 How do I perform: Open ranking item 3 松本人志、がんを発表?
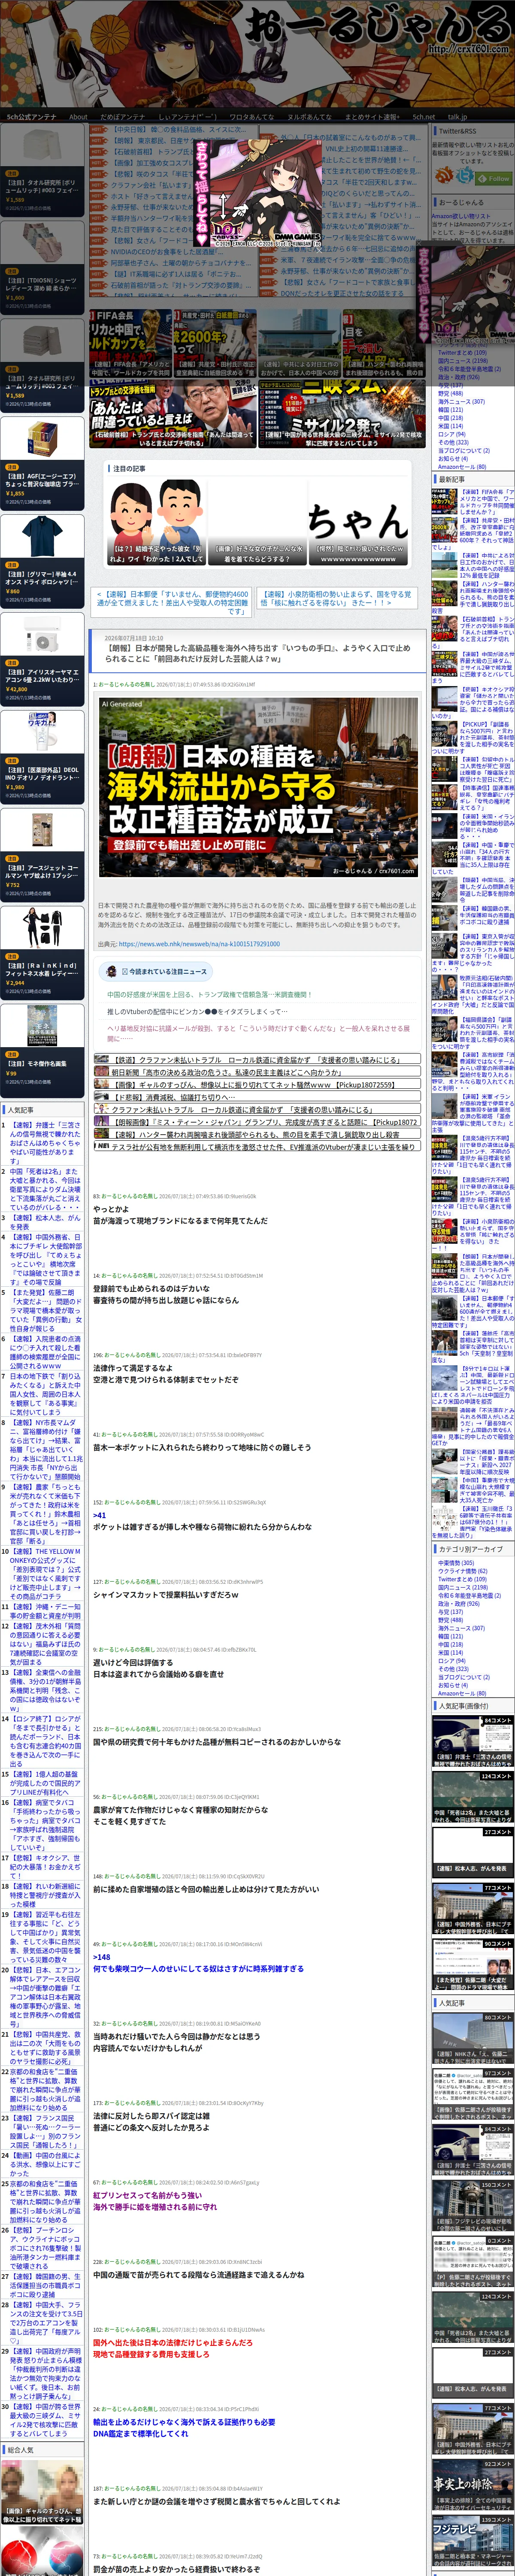pyautogui.click(x=45, y=1223)
